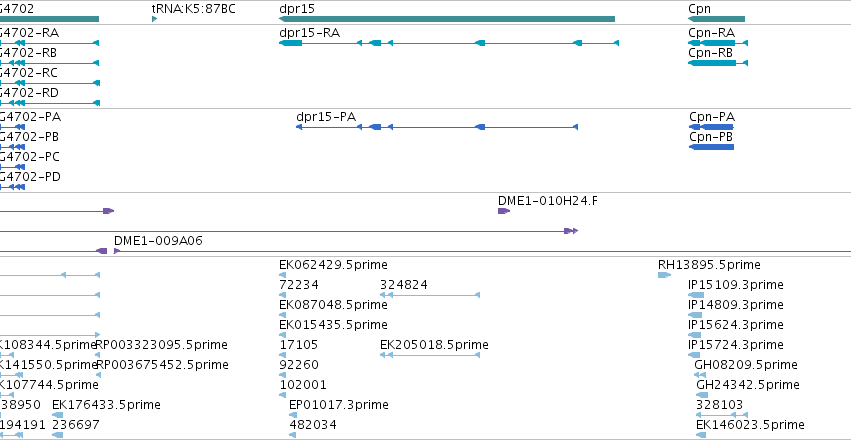Select the EK176433.5prime EST block

click(58, 415)
